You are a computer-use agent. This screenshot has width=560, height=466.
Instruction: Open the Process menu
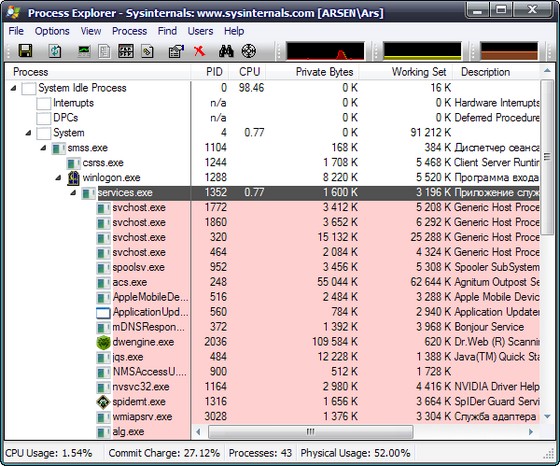tap(129, 31)
